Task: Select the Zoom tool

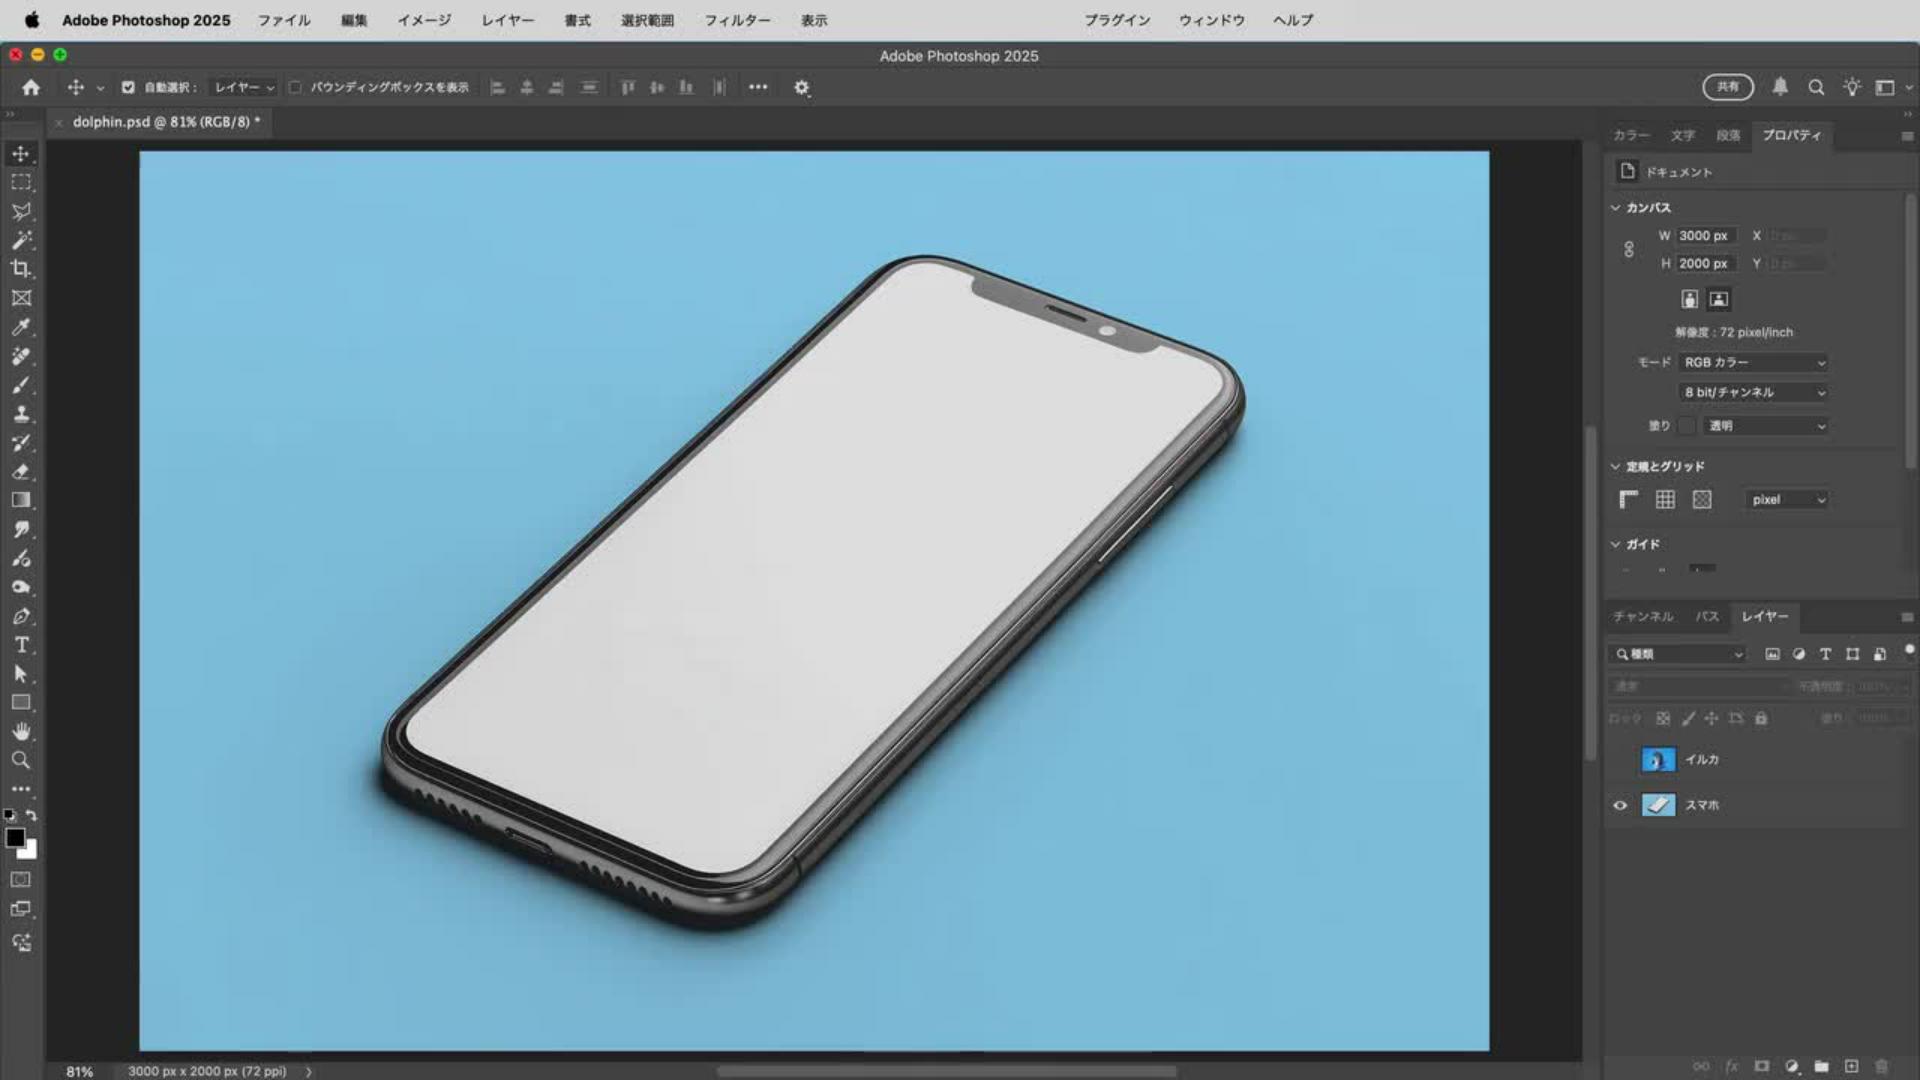Action: coord(20,760)
